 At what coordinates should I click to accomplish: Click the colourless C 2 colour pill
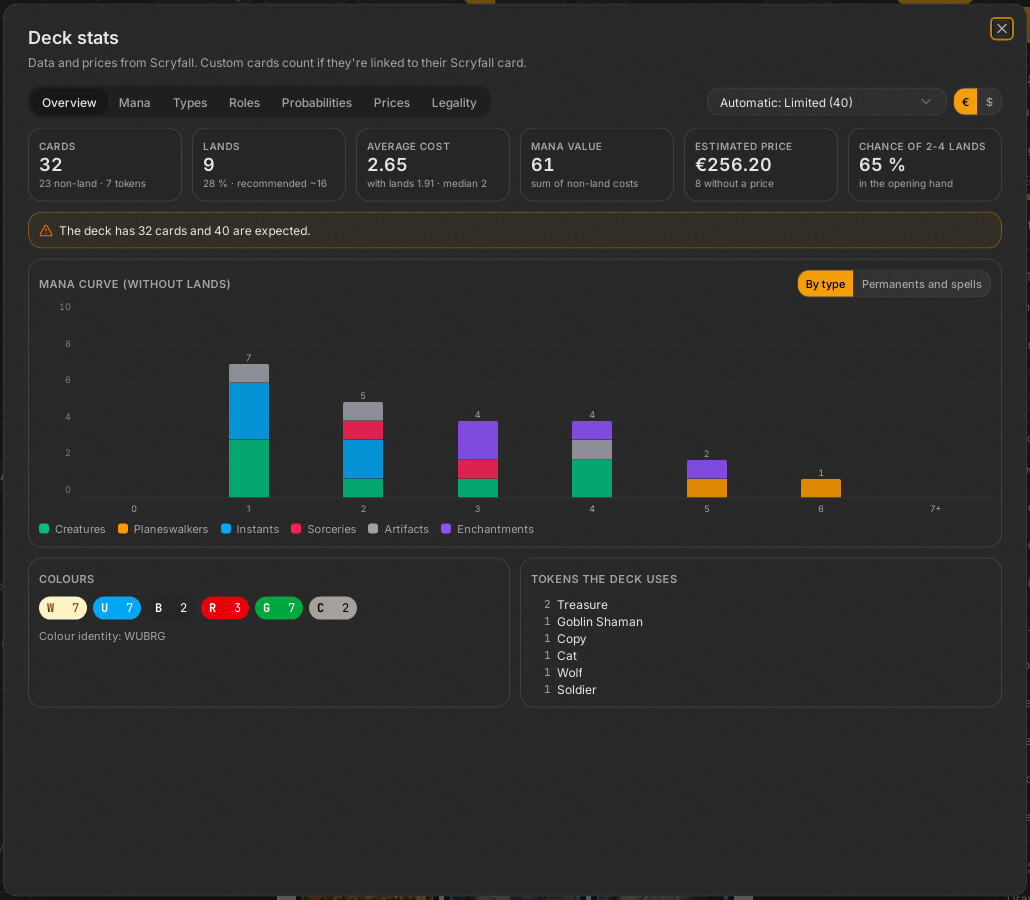[333, 608]
